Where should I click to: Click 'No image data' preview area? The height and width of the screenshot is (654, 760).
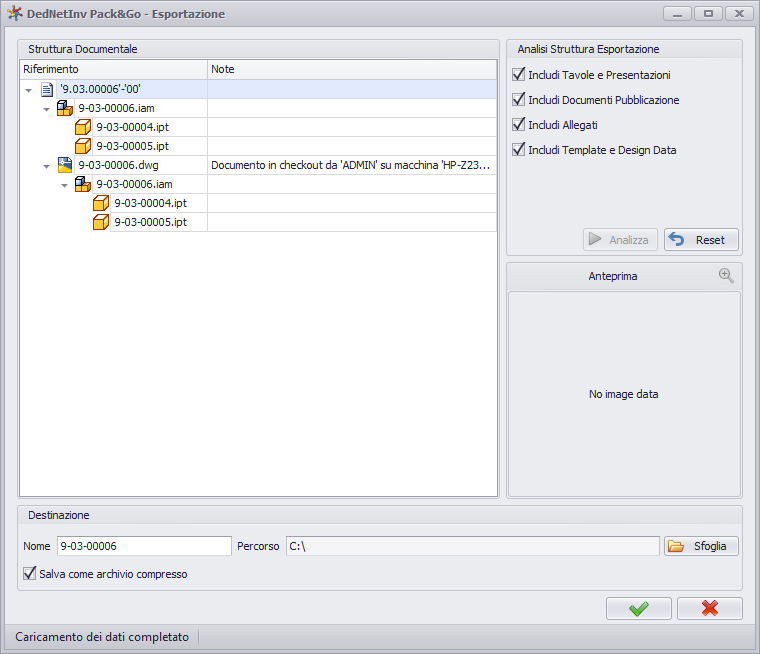click(x=623, y=394)
